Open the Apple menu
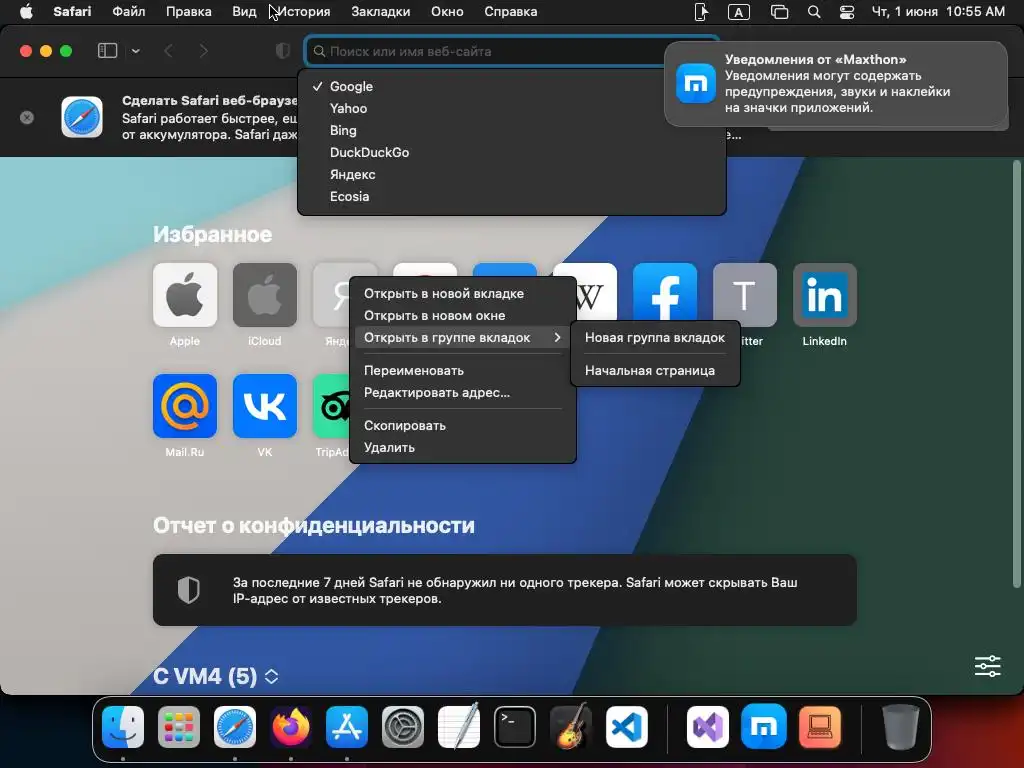Viewport: 1024px width, 768px height. click(x=26, y=12)
